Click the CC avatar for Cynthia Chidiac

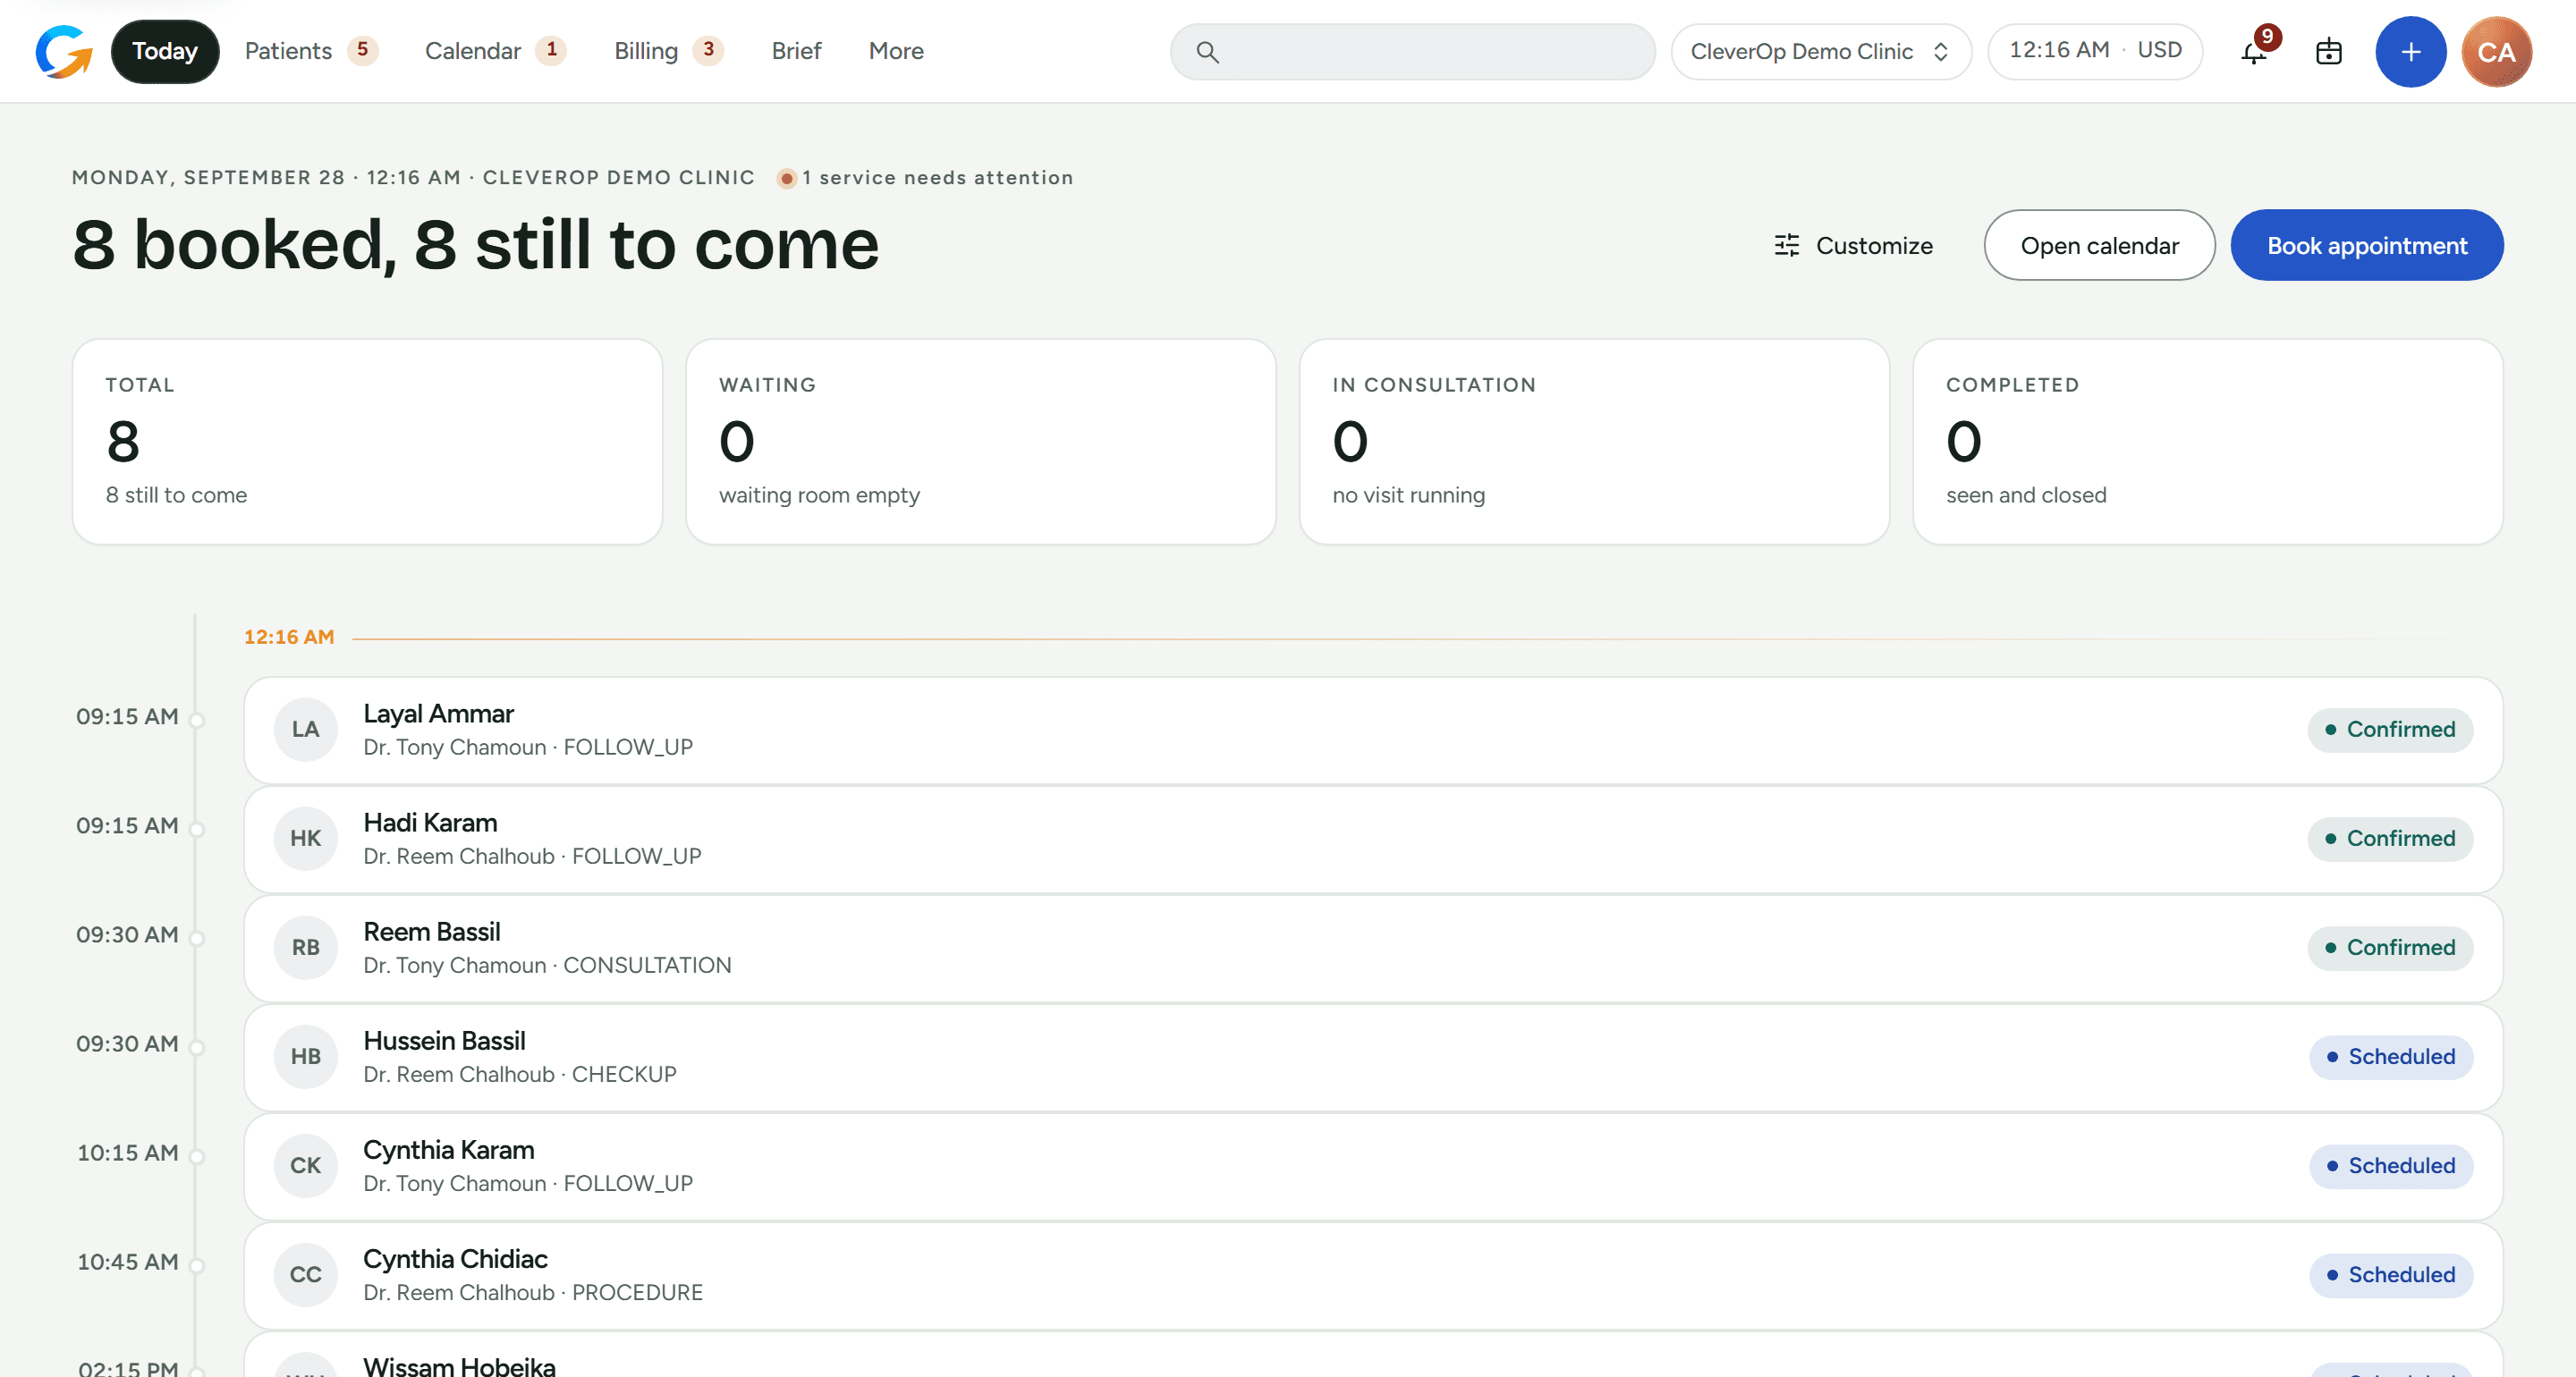click(305, 1274)
